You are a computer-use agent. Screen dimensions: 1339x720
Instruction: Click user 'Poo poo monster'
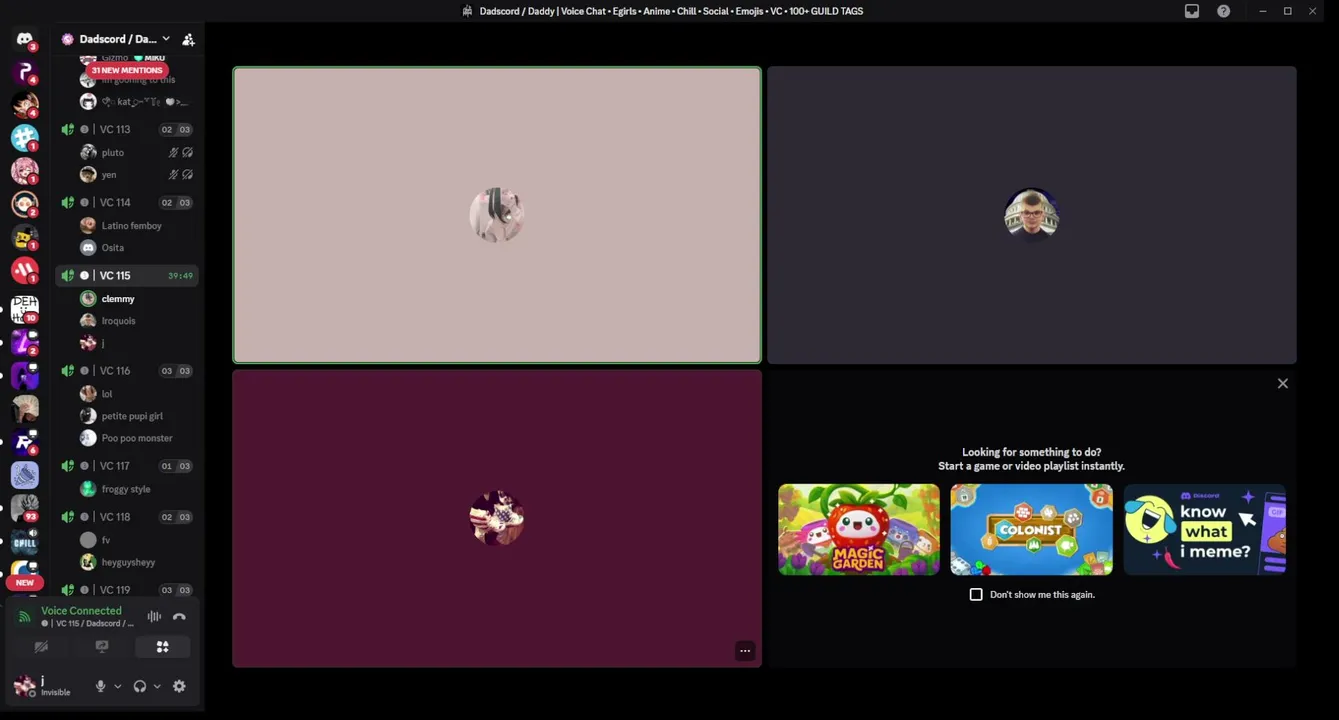click(137, 437)
